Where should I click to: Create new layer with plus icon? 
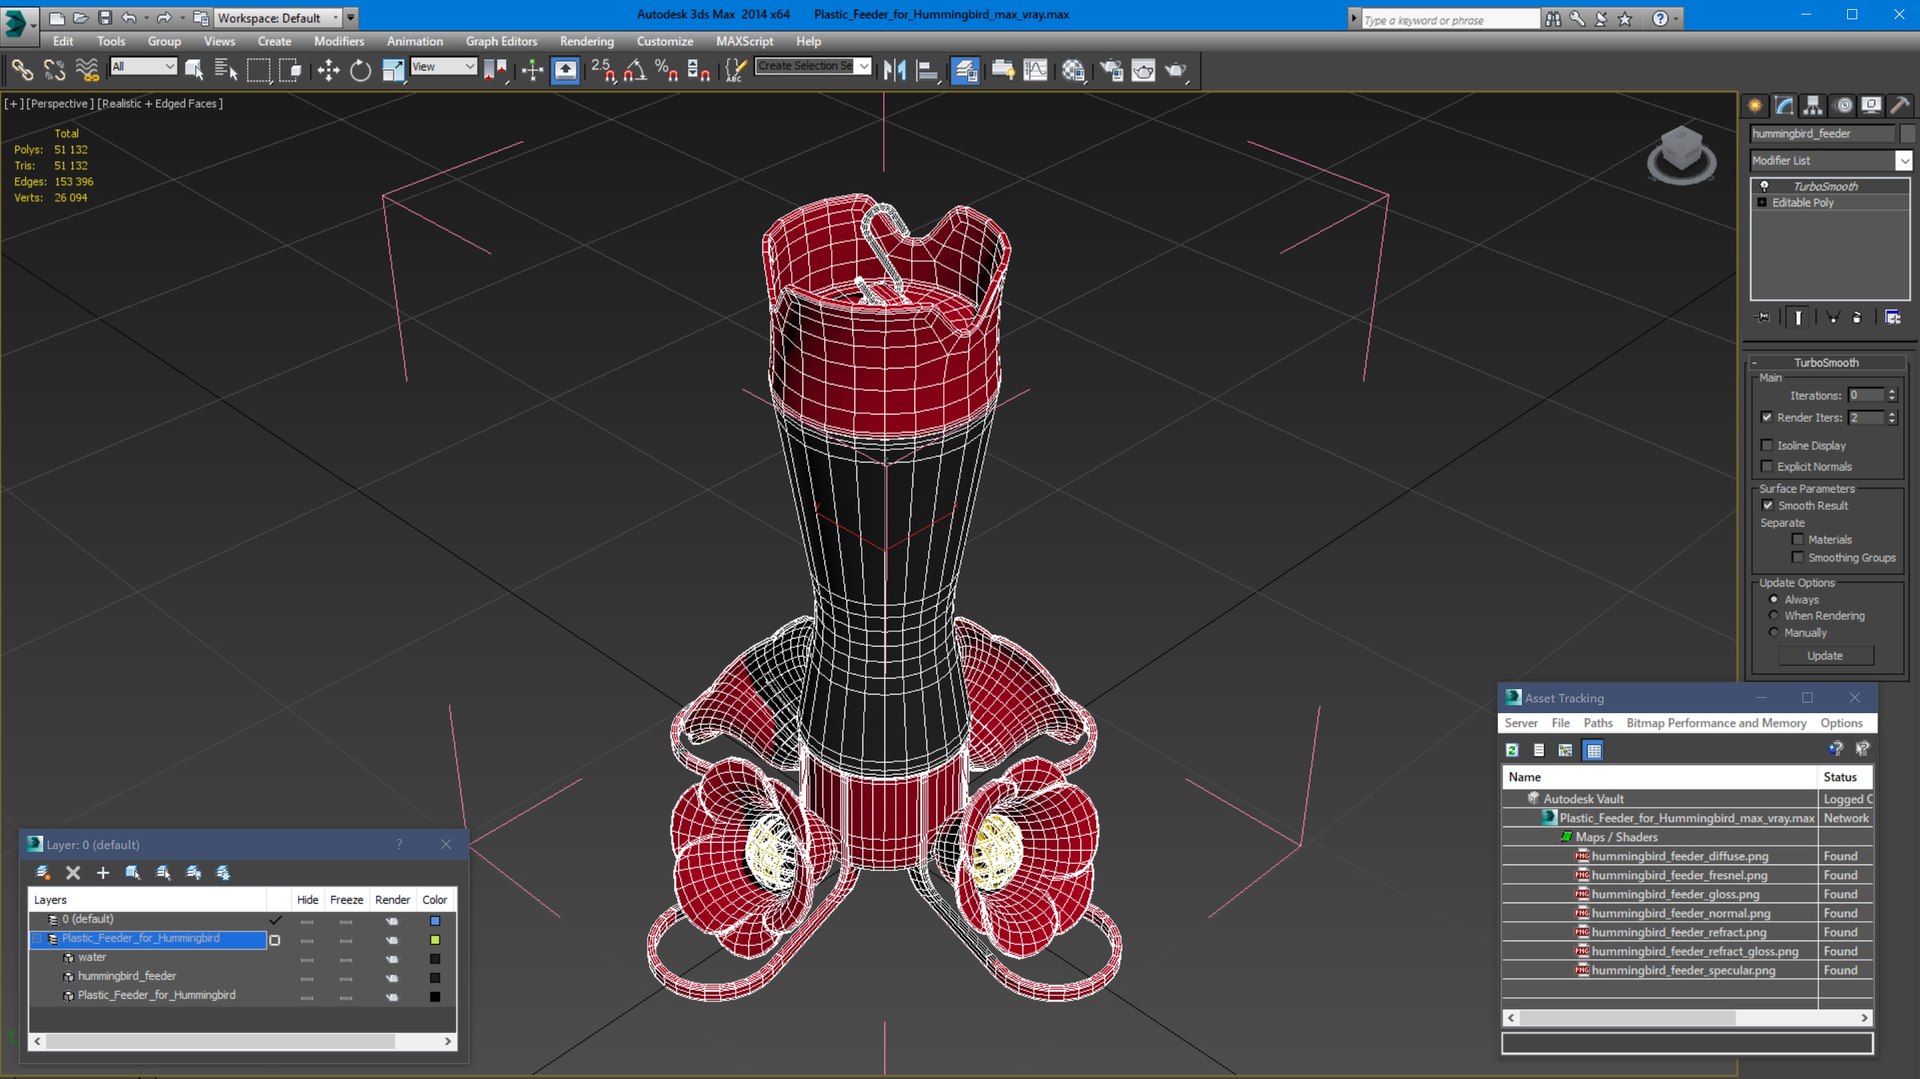(102, 873)
